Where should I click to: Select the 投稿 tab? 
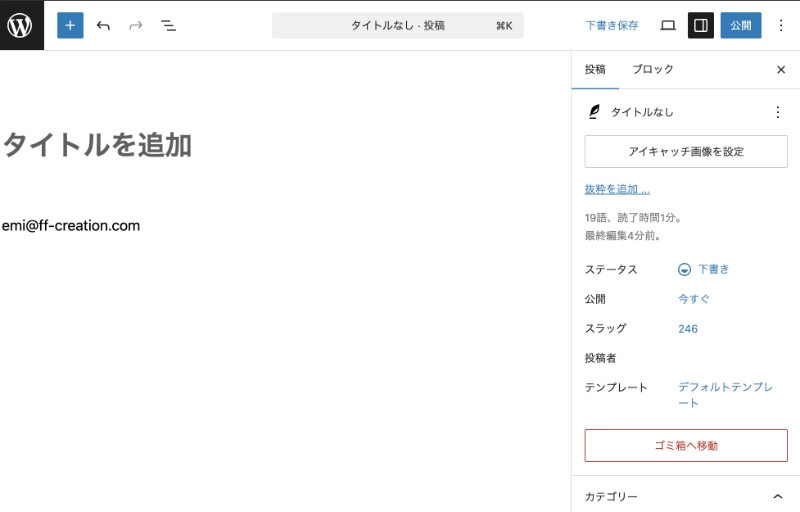point(595,70)
